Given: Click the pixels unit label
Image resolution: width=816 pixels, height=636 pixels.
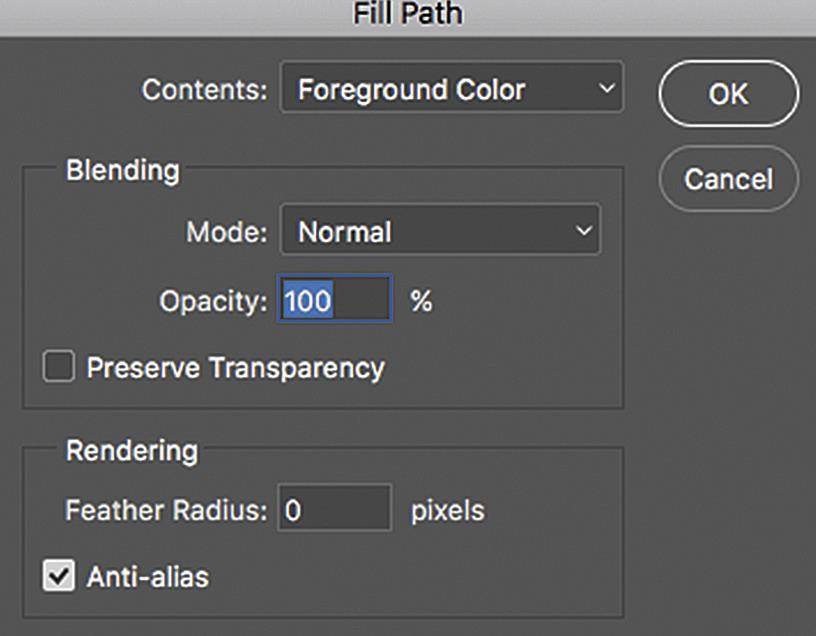Looking at the screenshot, I should tap(448, 511).
